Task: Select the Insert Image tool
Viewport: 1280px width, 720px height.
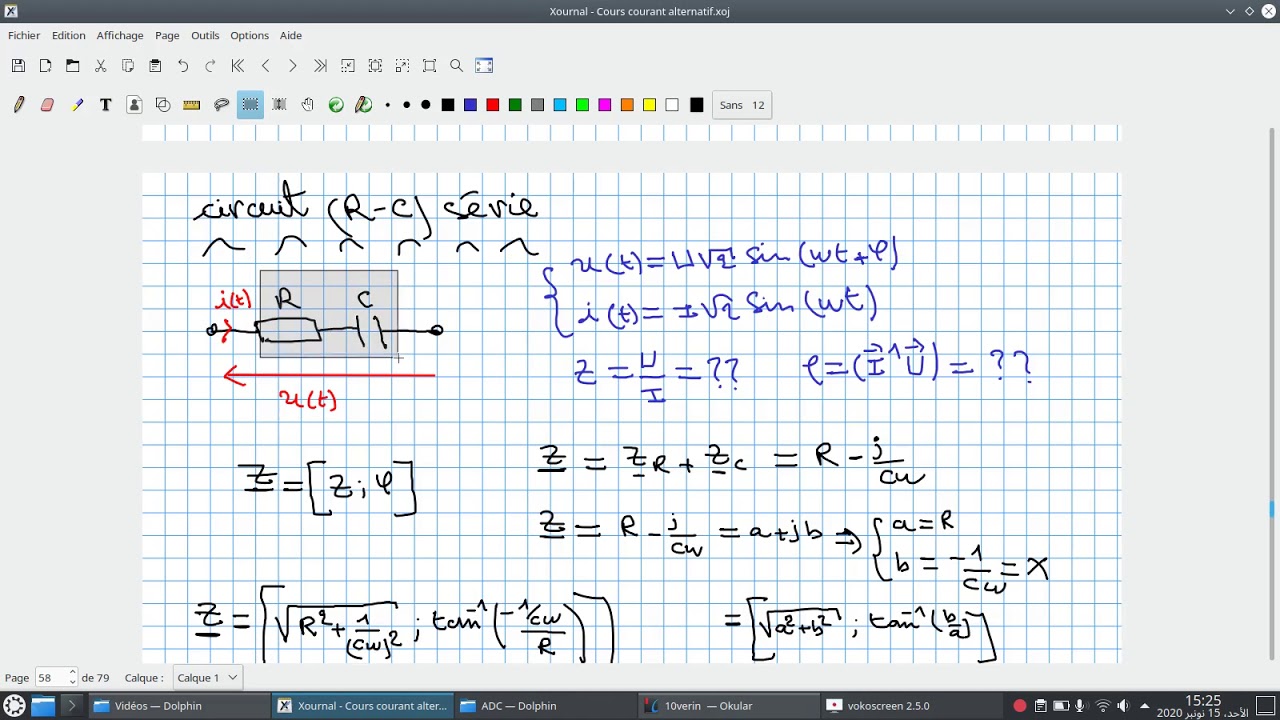Action: [x=134, y=105]
